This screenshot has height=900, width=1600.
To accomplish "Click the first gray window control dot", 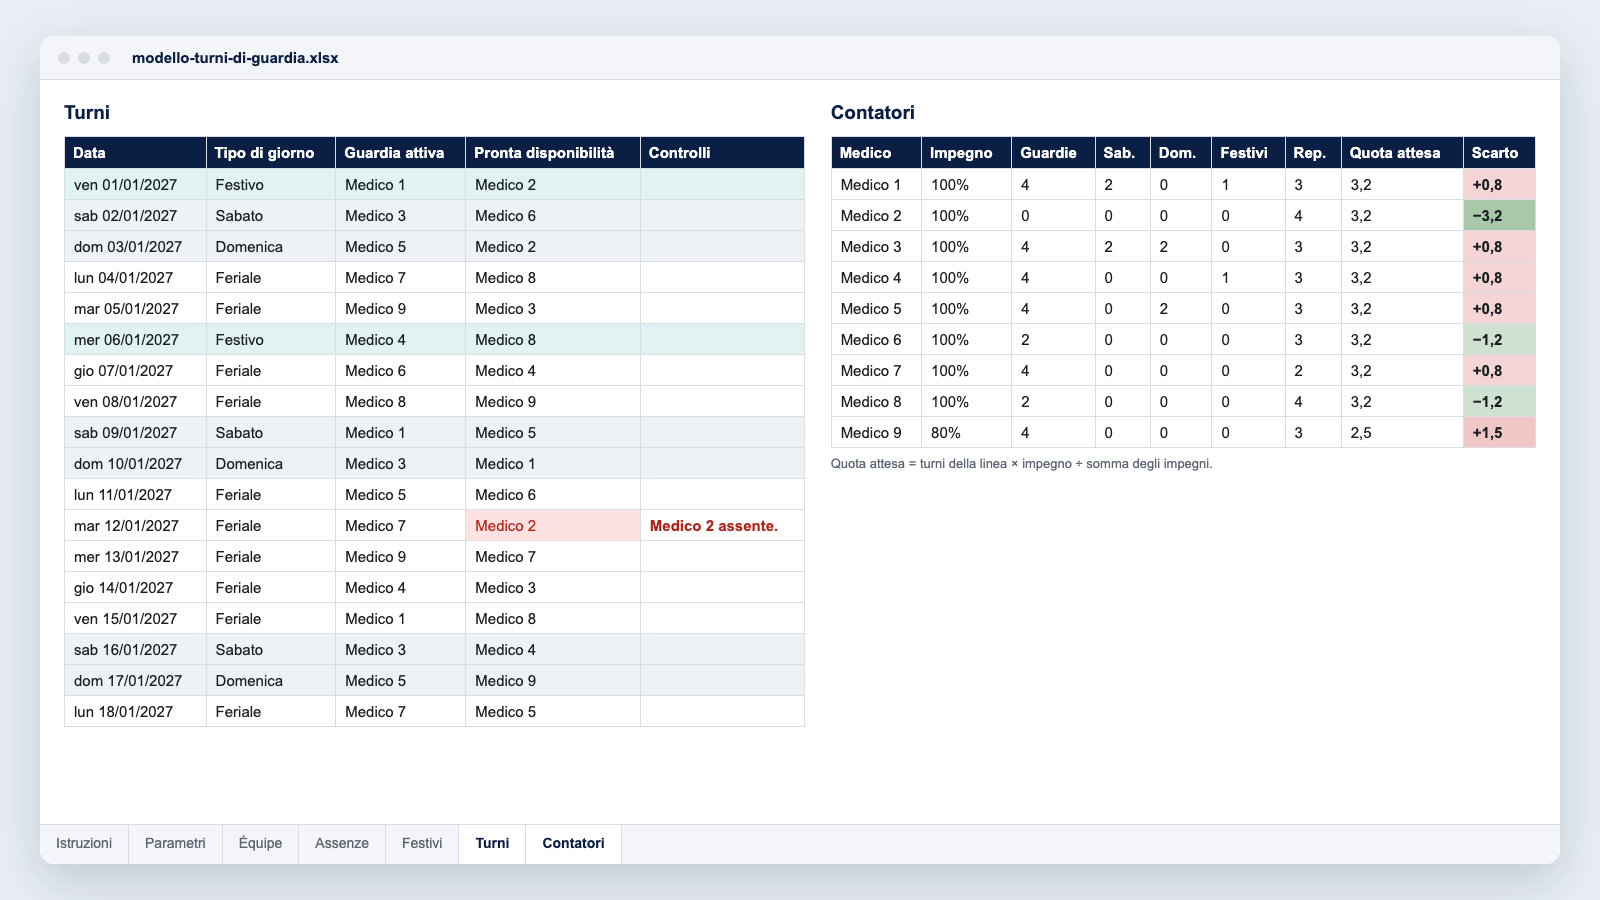I will [x=64, y=58].
